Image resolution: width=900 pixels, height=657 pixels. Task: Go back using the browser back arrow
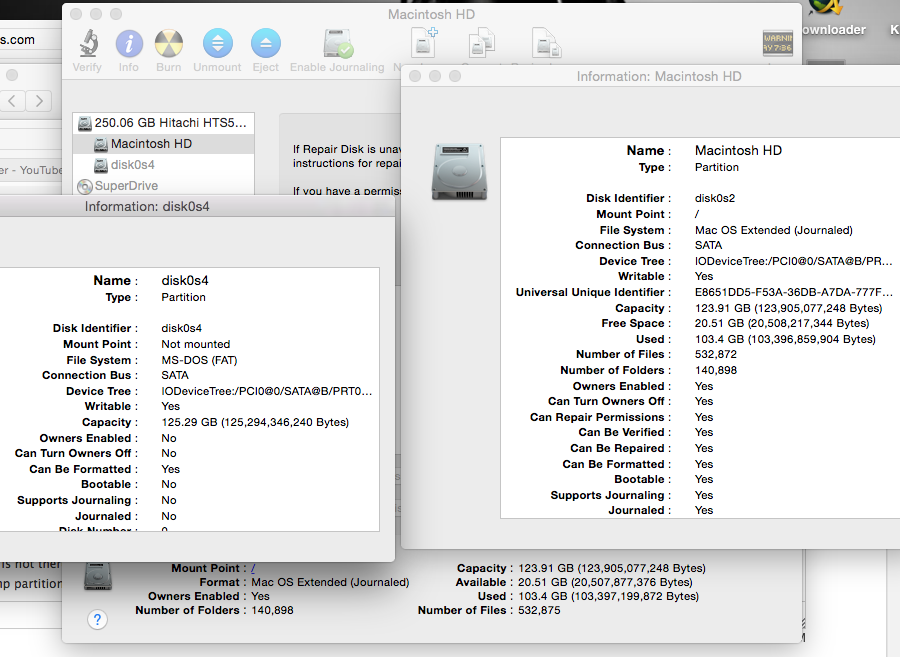[13, 100]
